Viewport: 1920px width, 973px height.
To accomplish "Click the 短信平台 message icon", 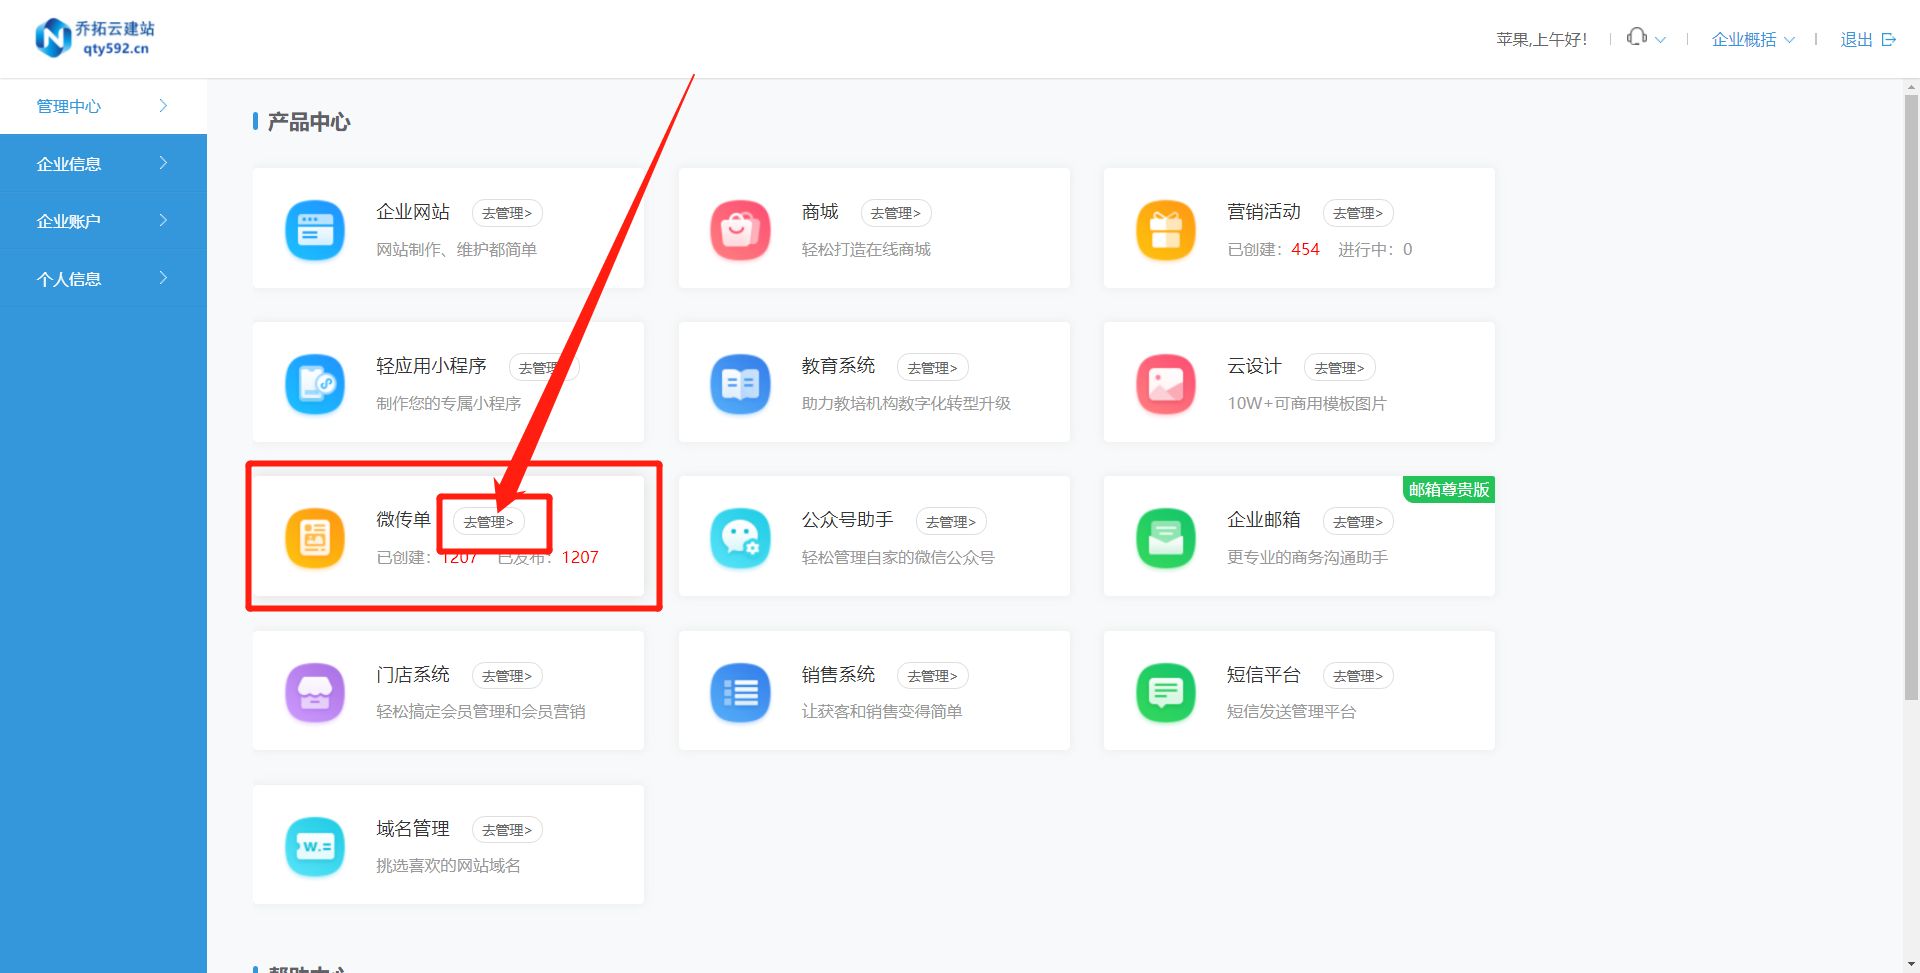I will 1164,691.
